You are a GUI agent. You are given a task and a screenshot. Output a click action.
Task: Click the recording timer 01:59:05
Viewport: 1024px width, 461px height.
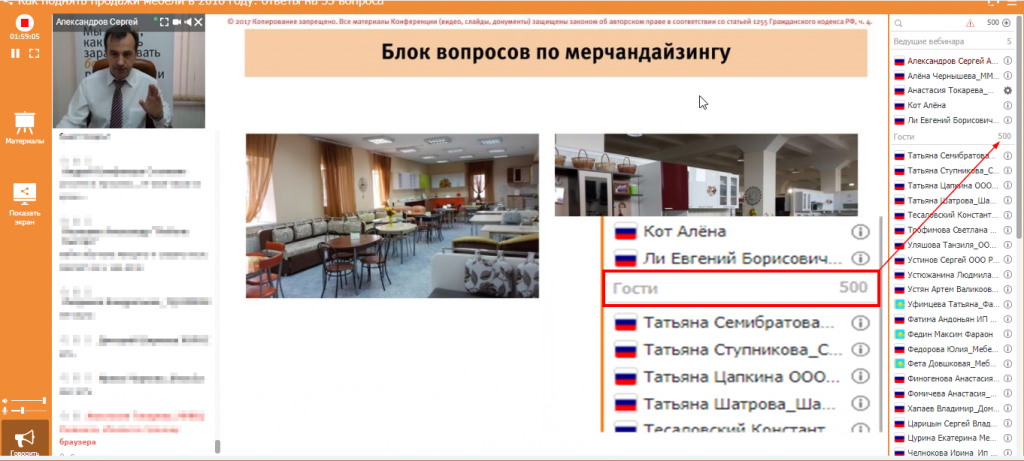pos(24,37)
